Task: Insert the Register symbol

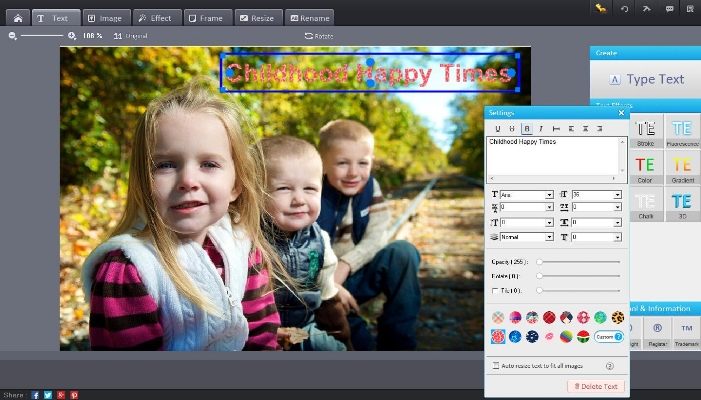Action: pos(657,333)
